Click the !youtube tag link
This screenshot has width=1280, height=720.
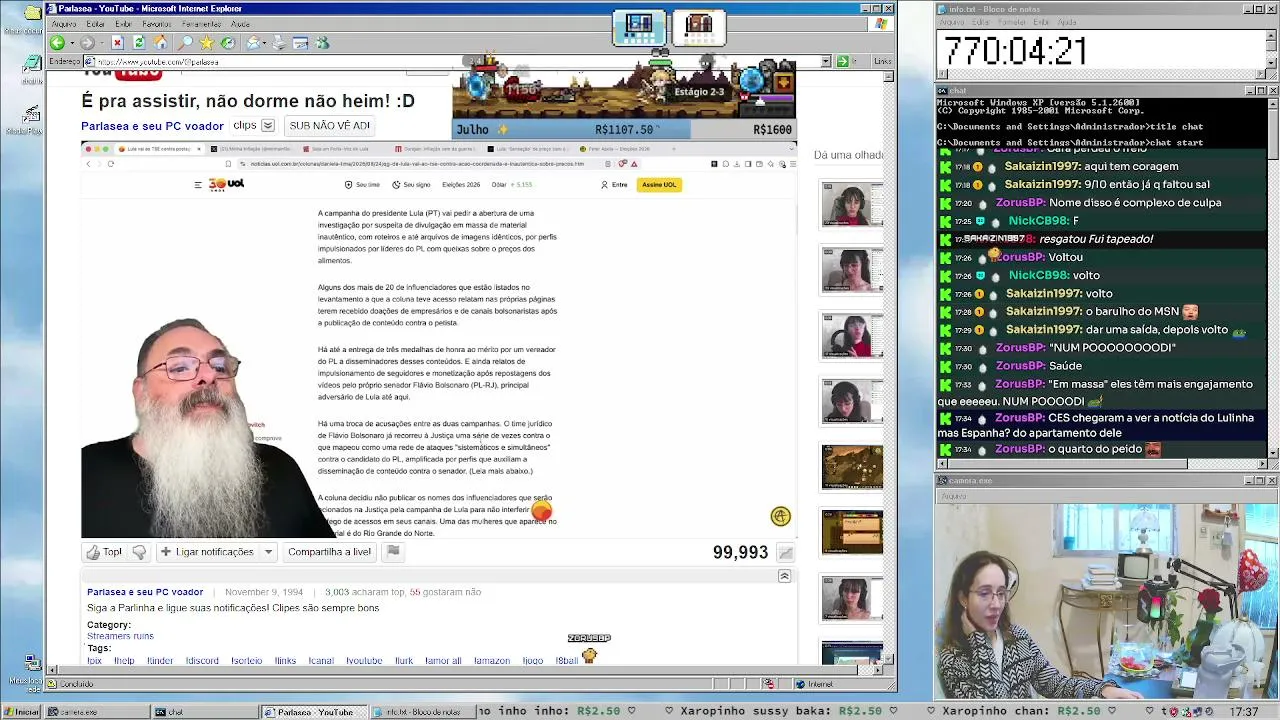point(364,661)
